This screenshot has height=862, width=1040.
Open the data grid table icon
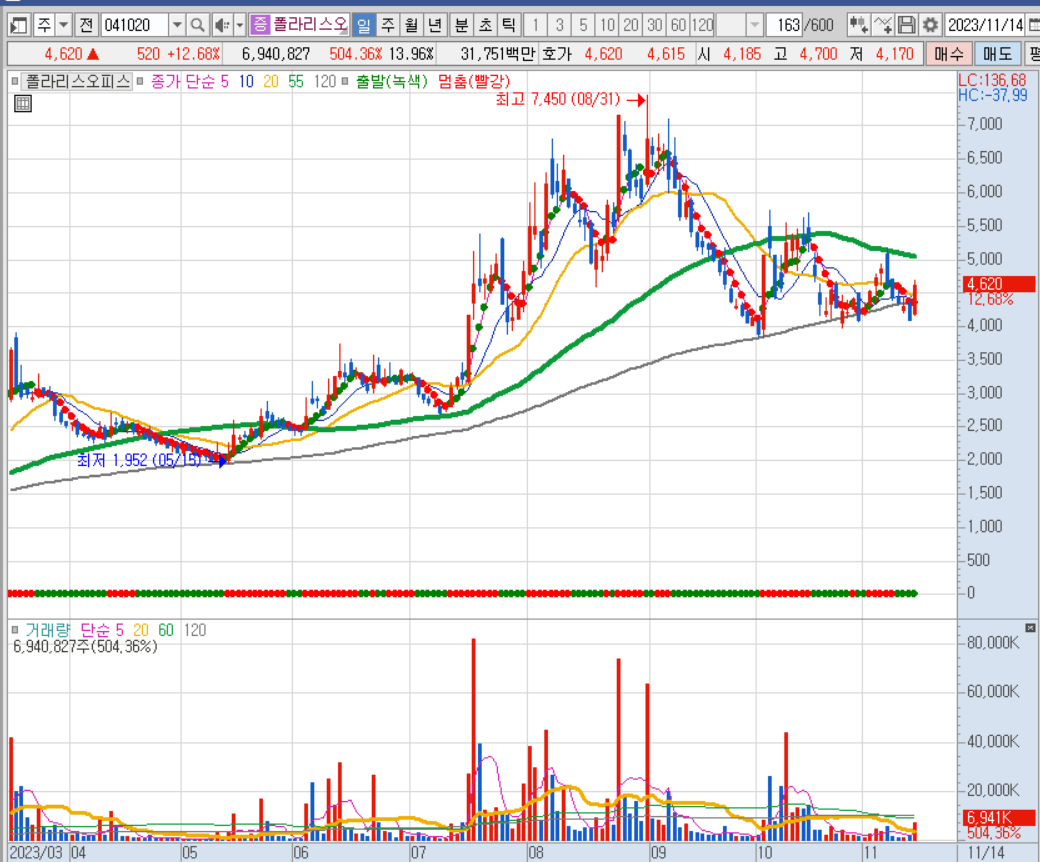23,103
